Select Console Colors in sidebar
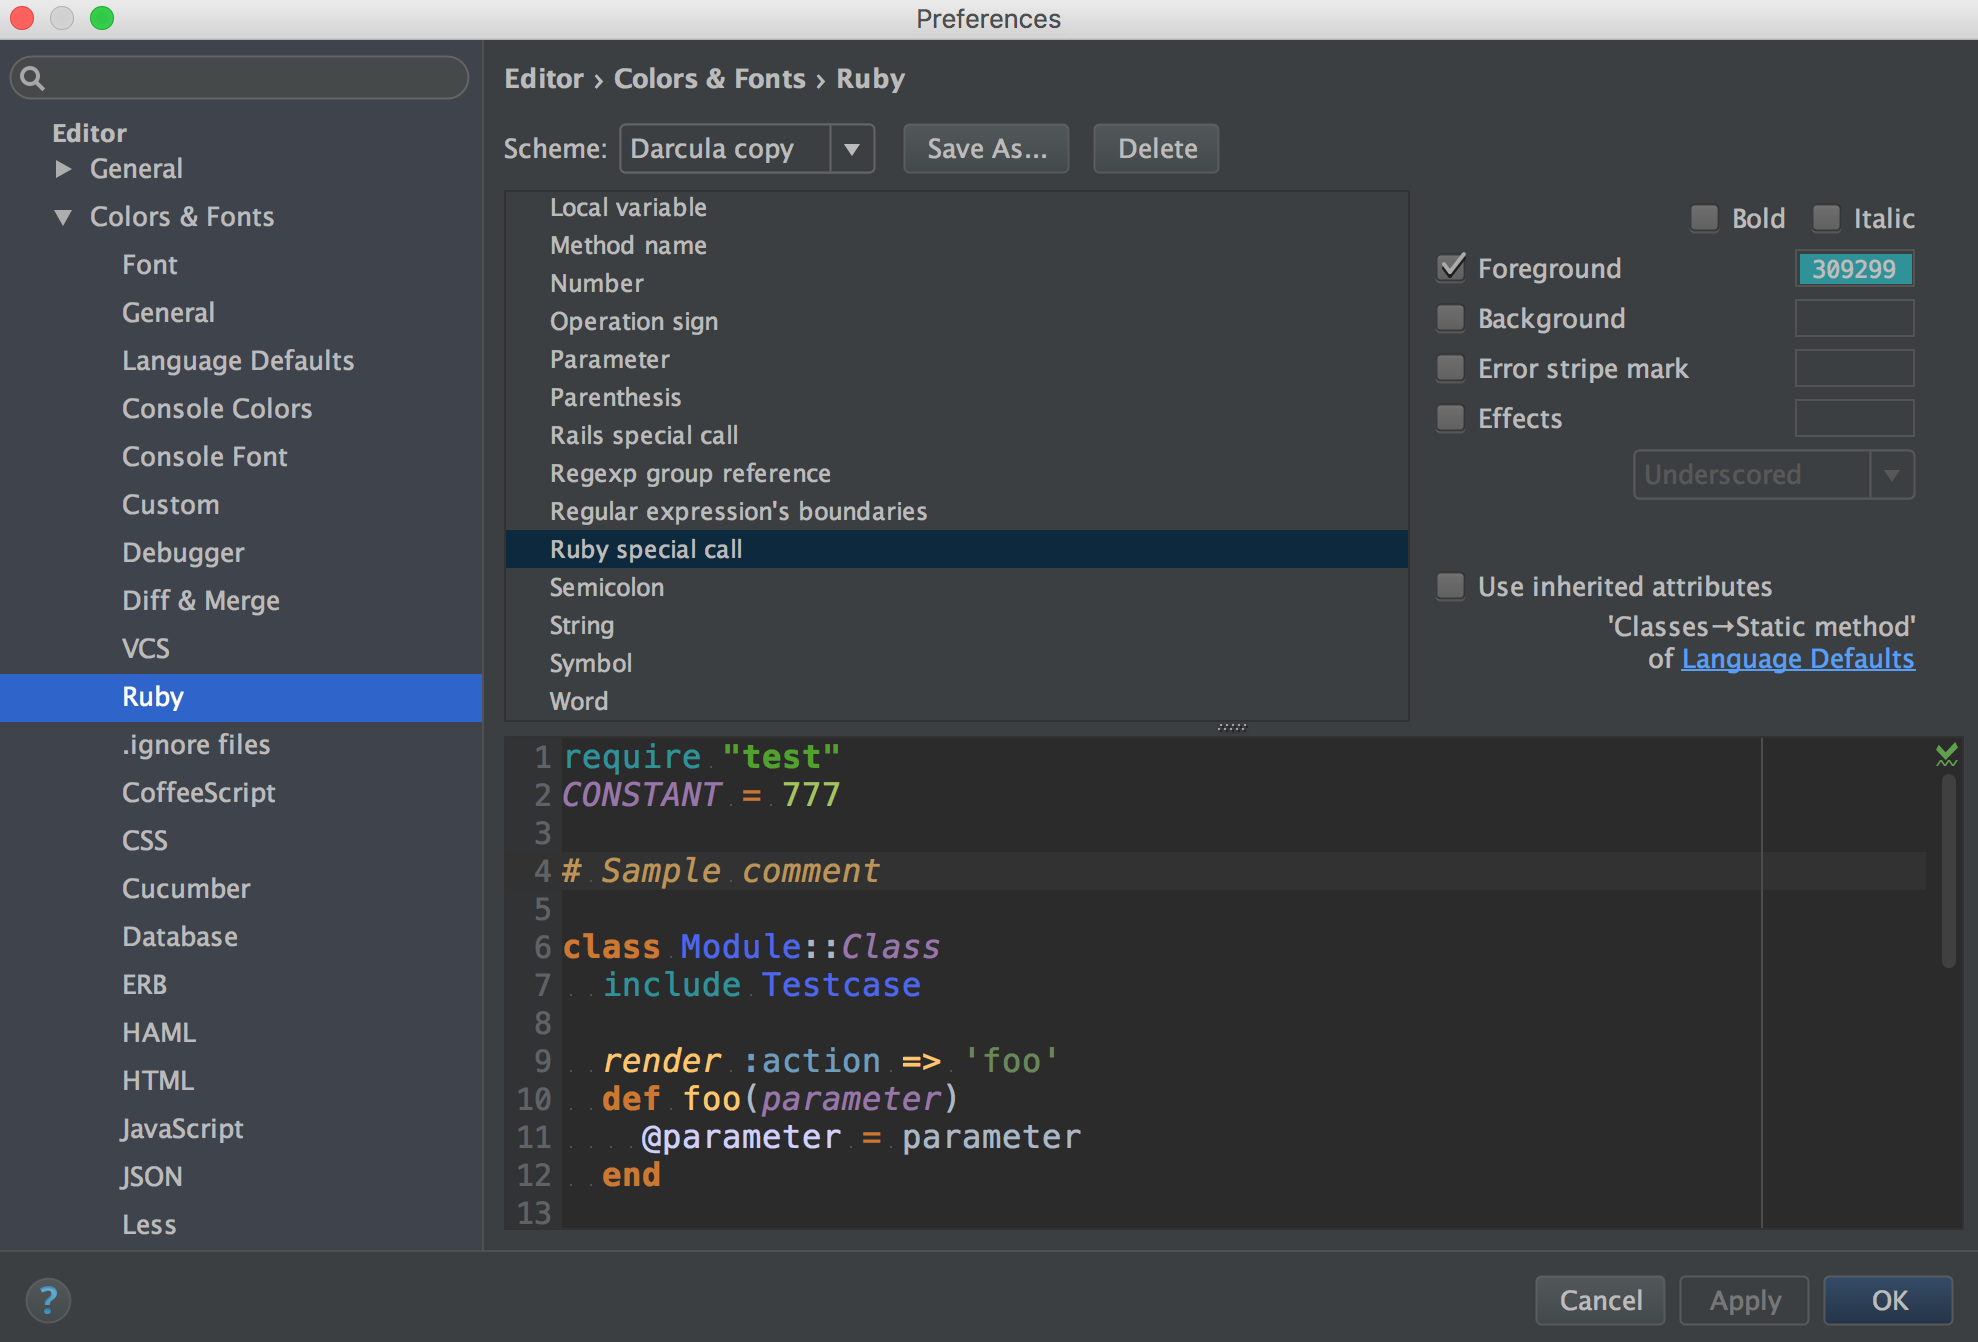 [x=216, y=409]
